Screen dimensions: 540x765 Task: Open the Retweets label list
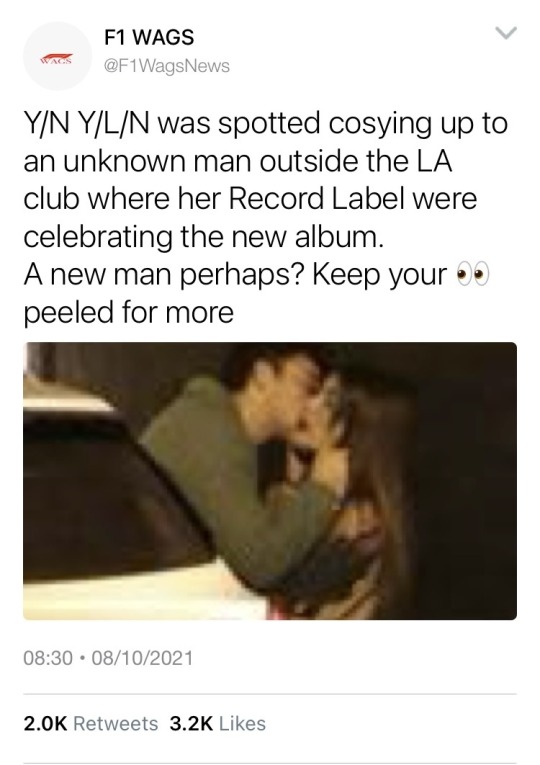116,724
